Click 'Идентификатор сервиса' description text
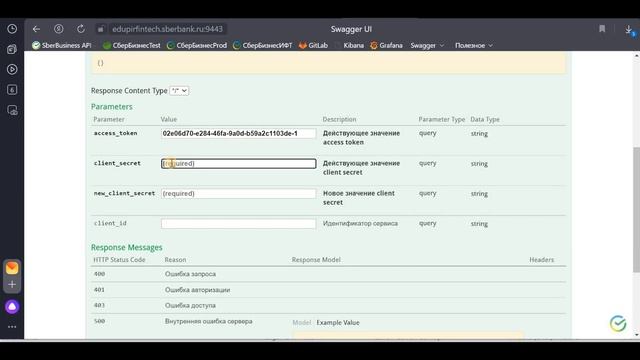640x360 pixels. pyautogui.click(x=360, y=223)
